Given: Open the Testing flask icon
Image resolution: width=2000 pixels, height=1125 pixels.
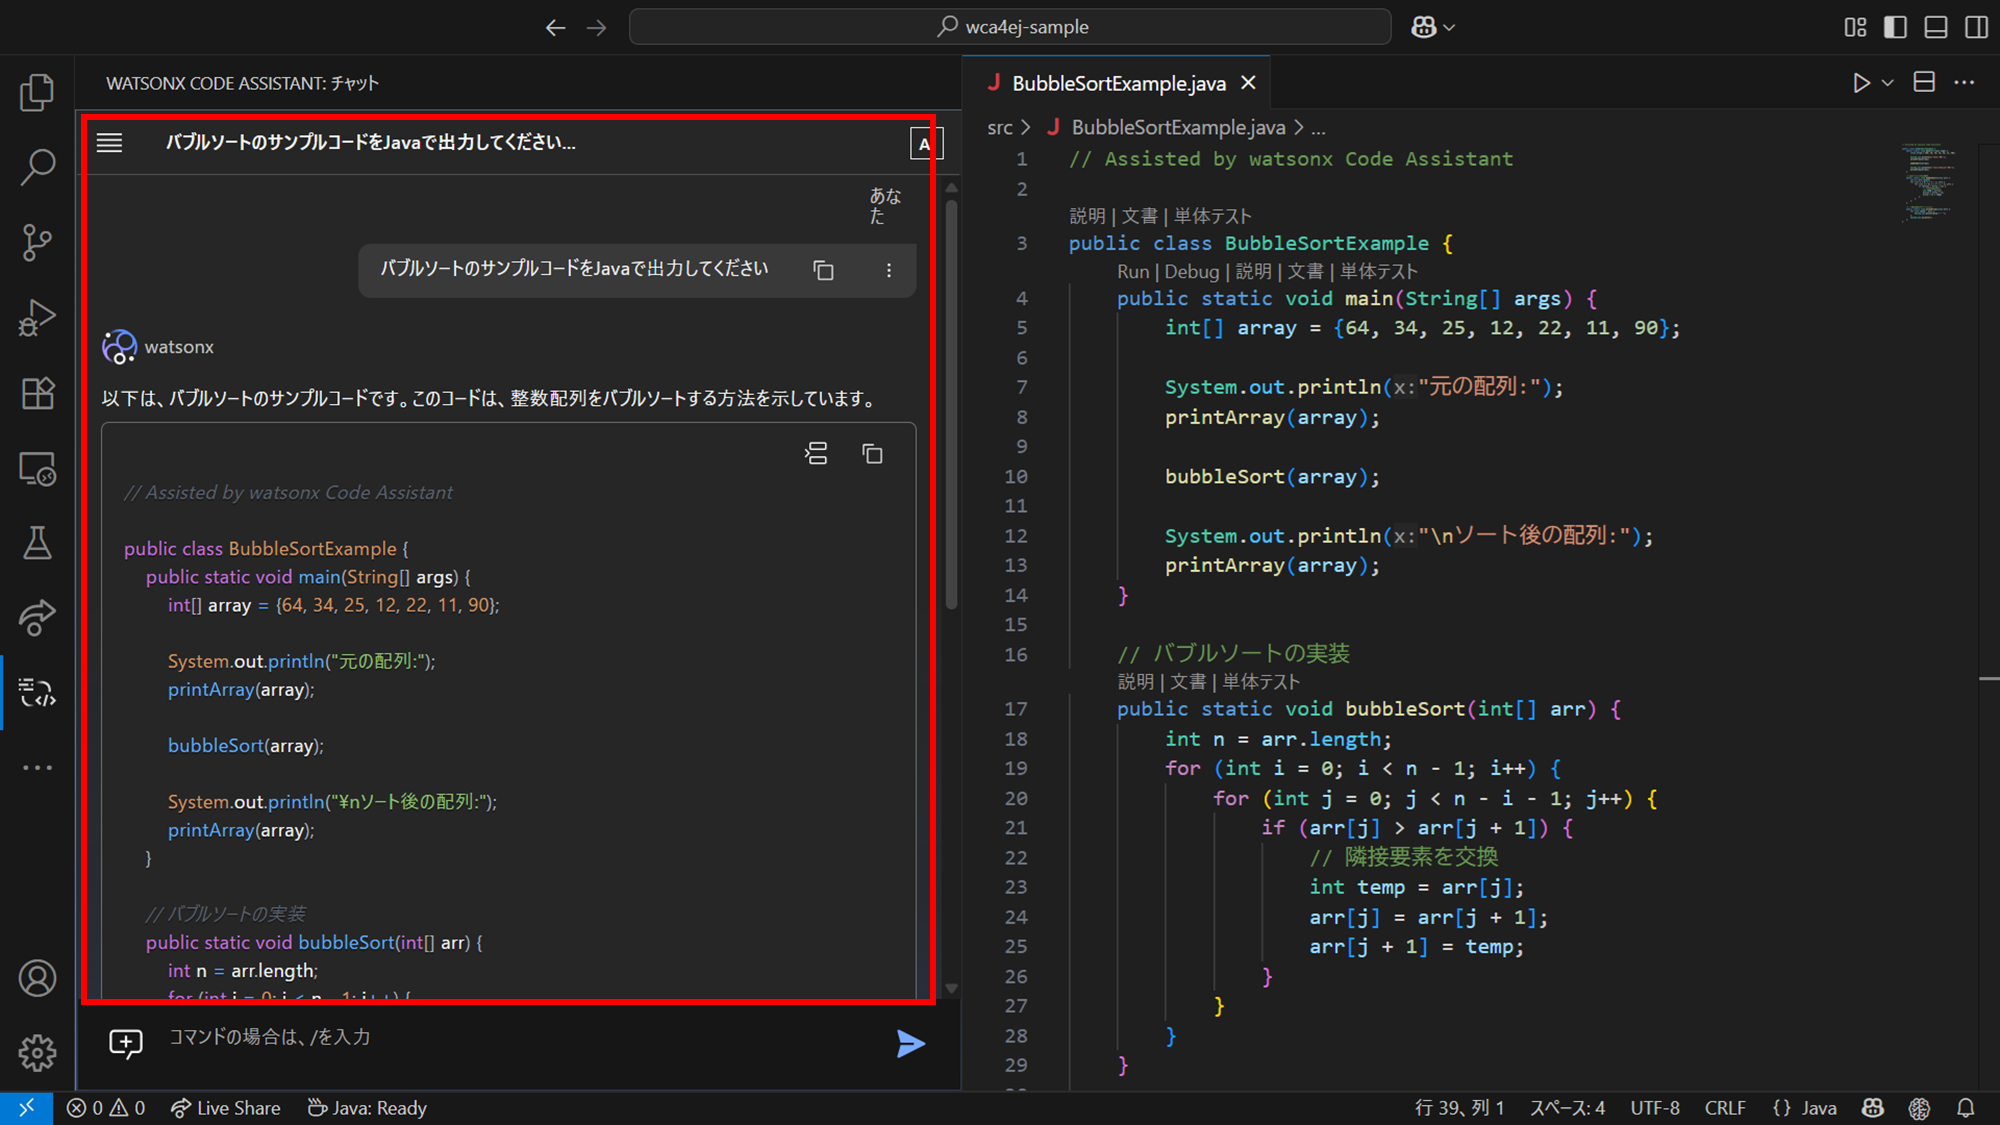Looking at the screenshot, I should point(37,543).
